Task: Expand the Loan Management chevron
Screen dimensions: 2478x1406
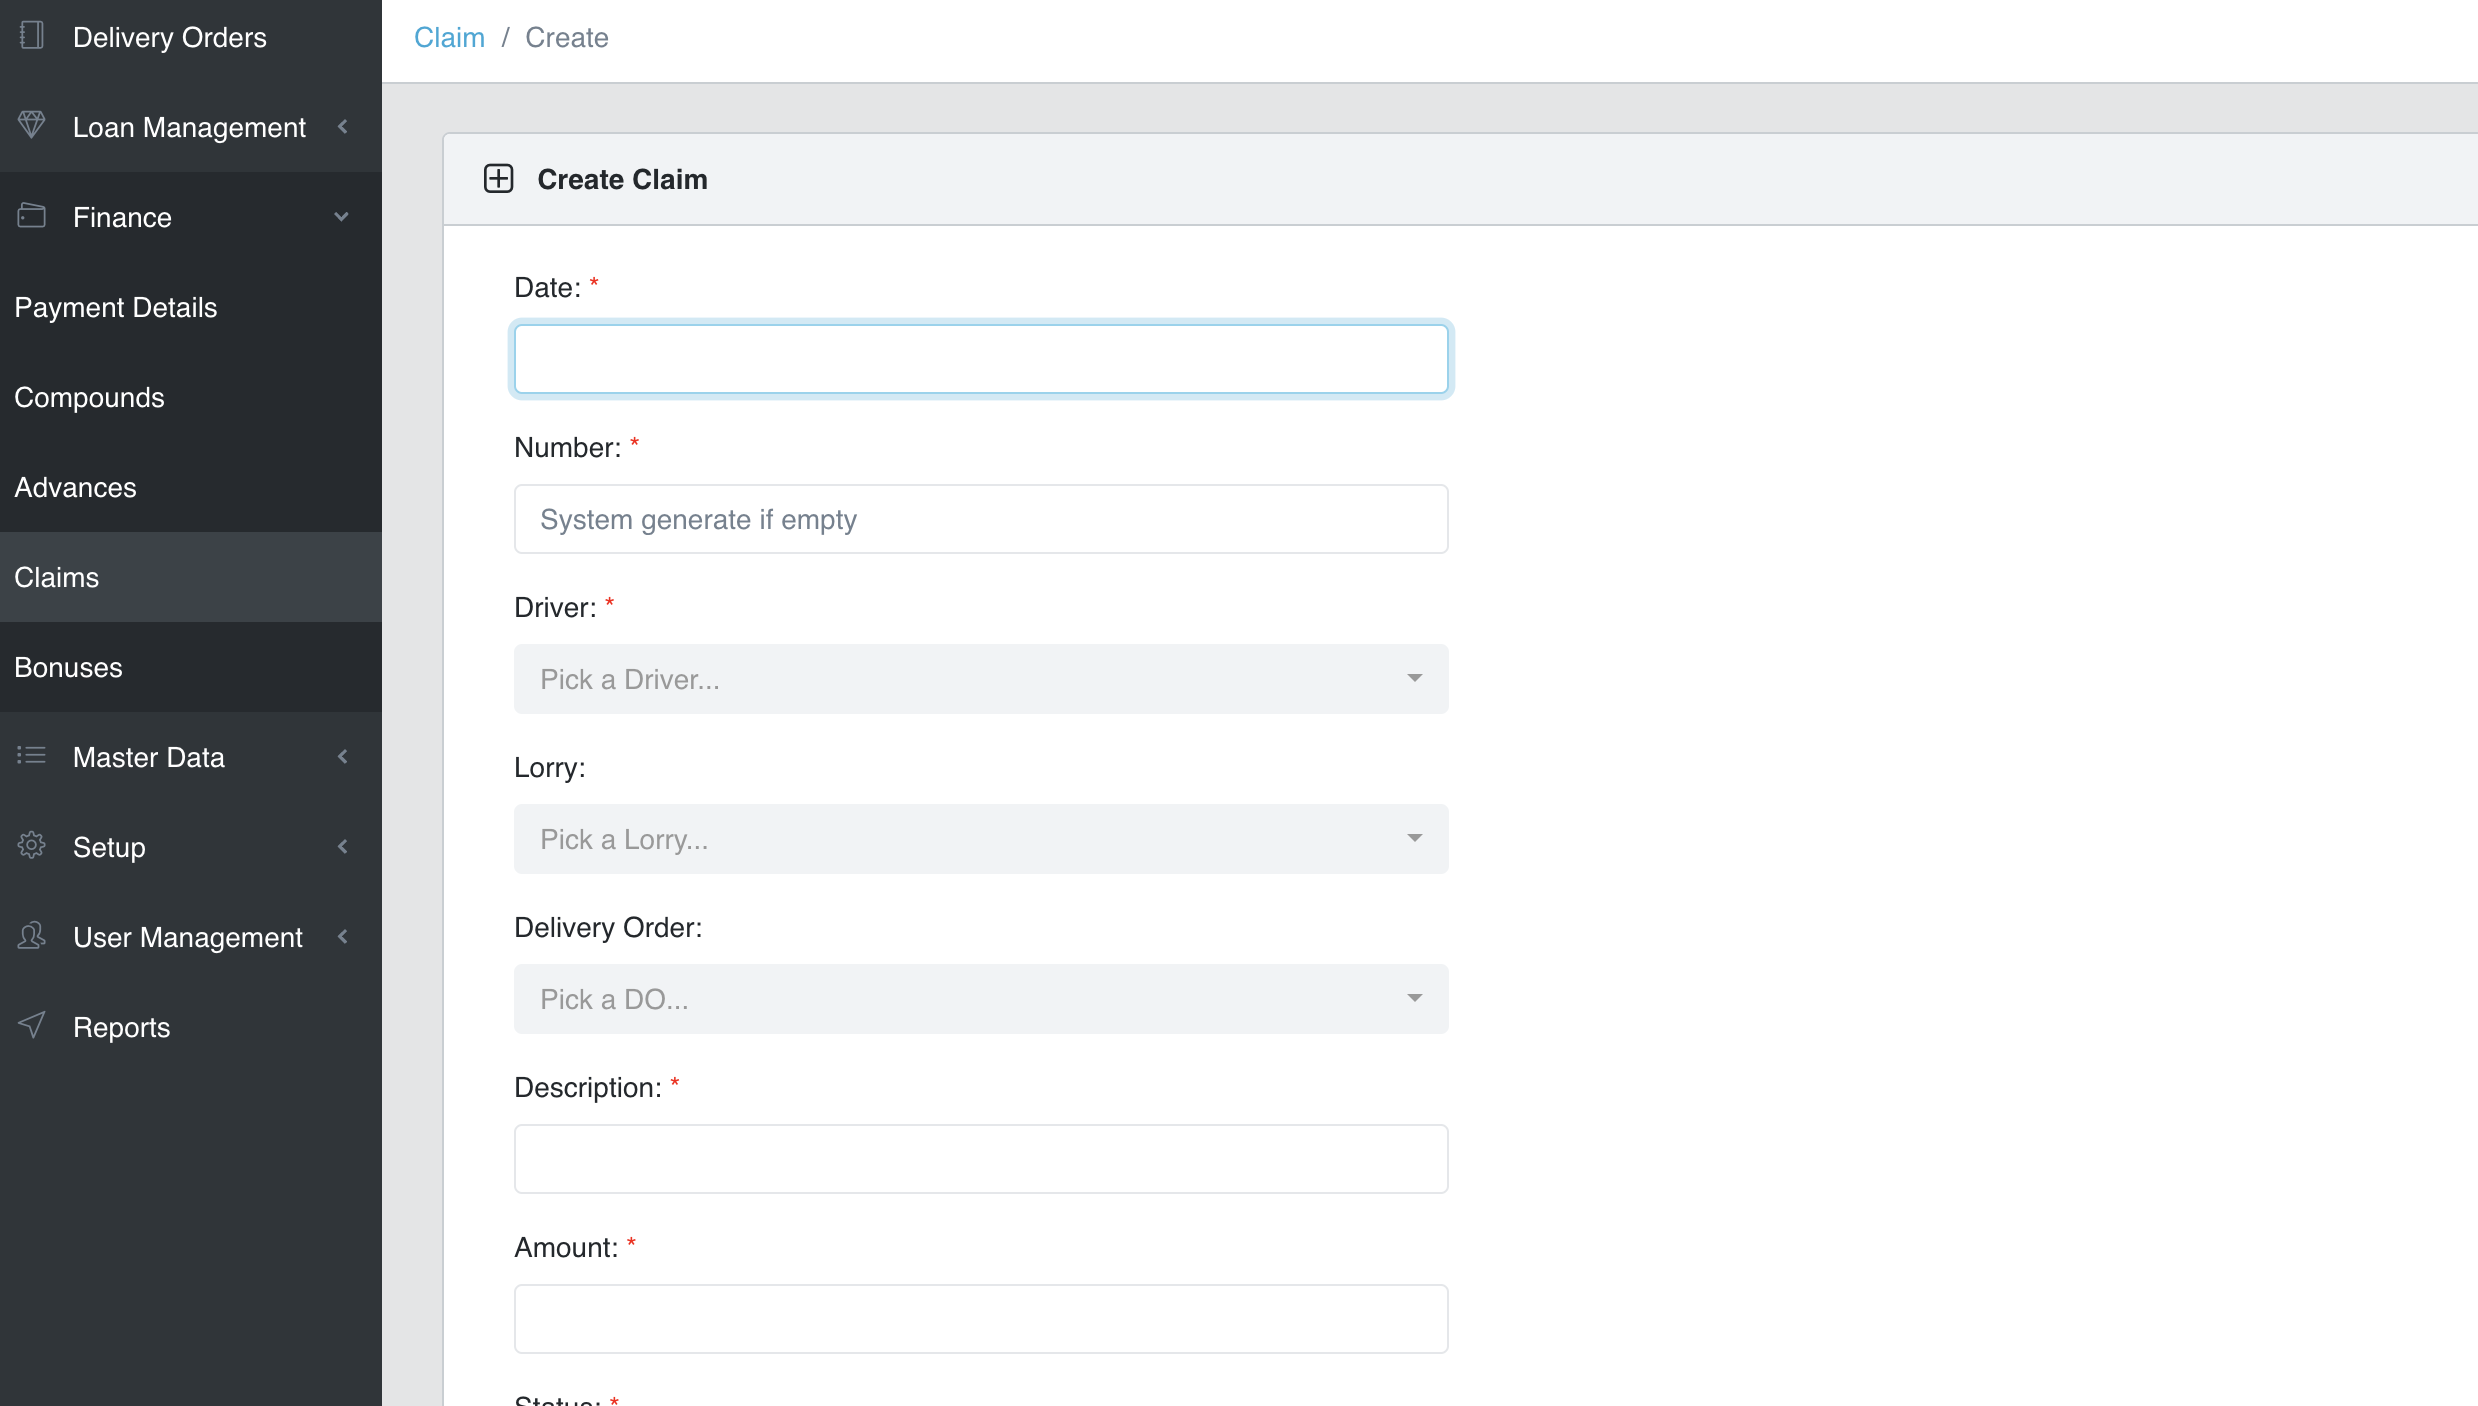Action: tap(343, 127)
